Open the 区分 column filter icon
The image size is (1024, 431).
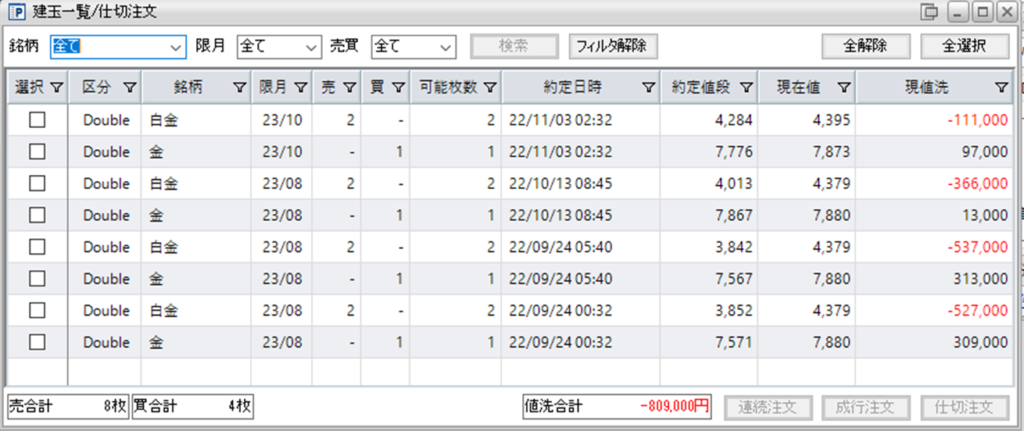tap(130, 88)
